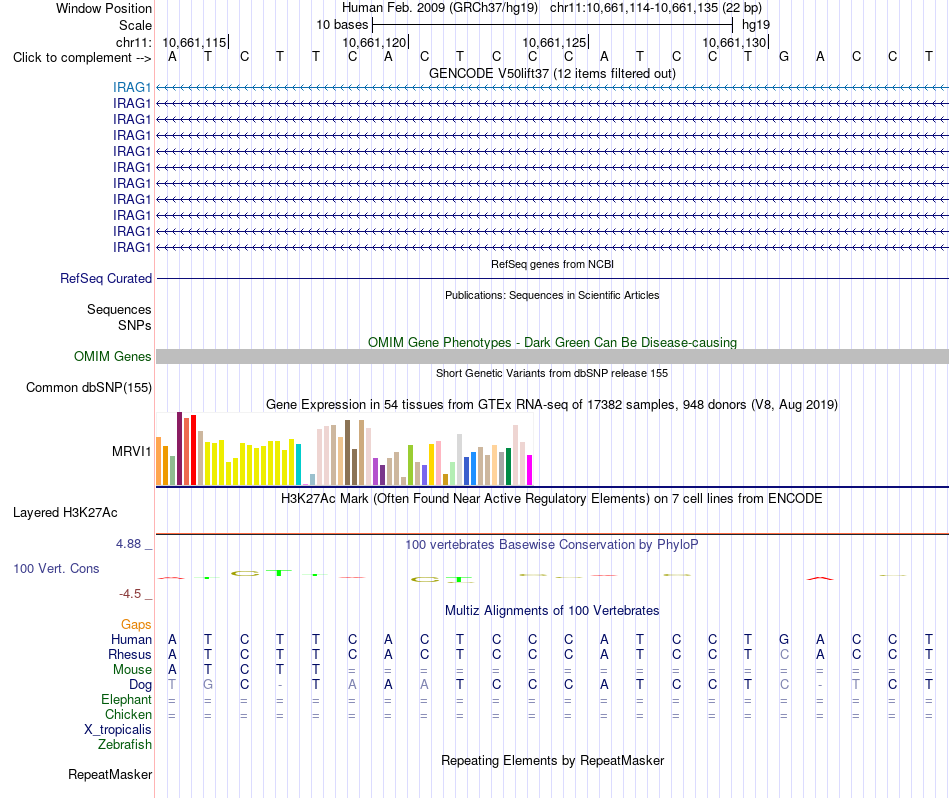The image size is (950, 798).
Task: Click the 10,661,125 position marker
Action: (554, 42)
